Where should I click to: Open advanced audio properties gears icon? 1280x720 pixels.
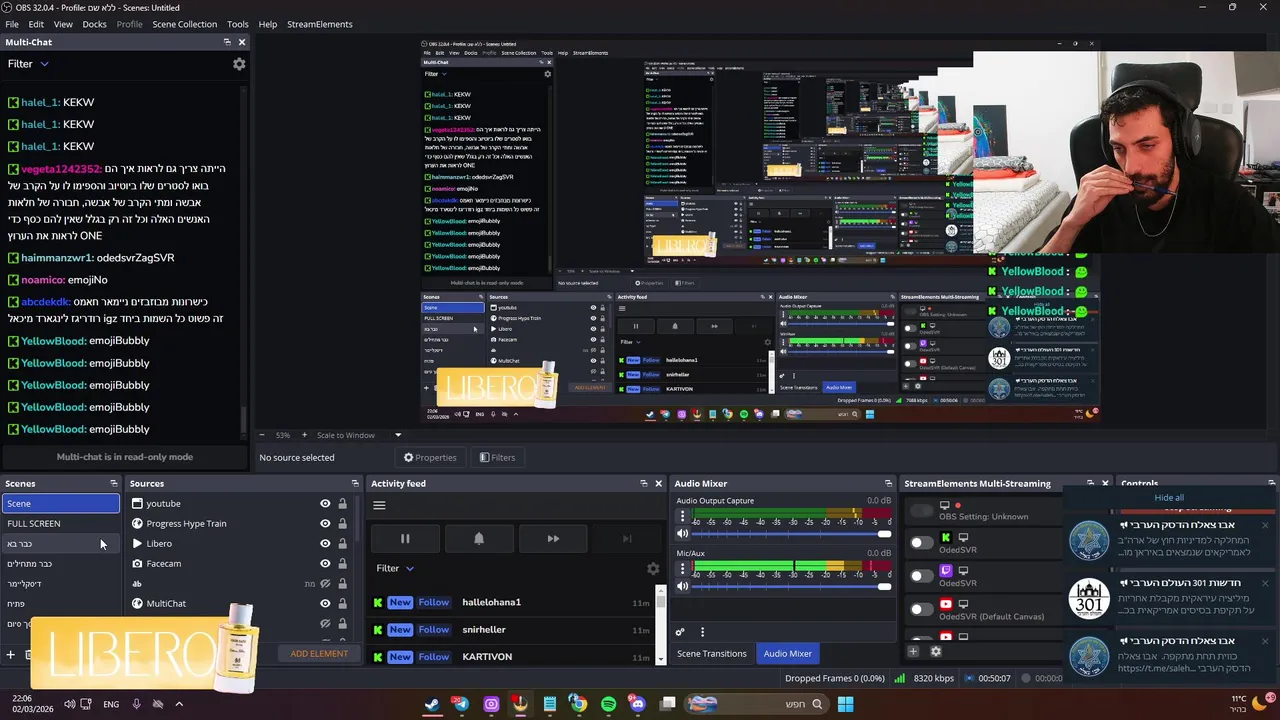[680, 632]
